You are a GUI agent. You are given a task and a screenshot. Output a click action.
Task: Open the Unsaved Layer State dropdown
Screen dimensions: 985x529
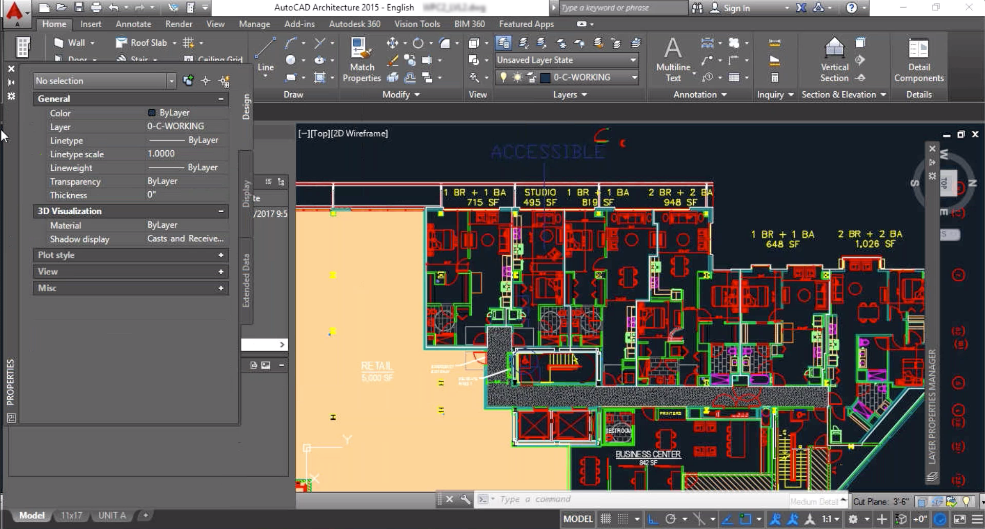tap(566, 60)
